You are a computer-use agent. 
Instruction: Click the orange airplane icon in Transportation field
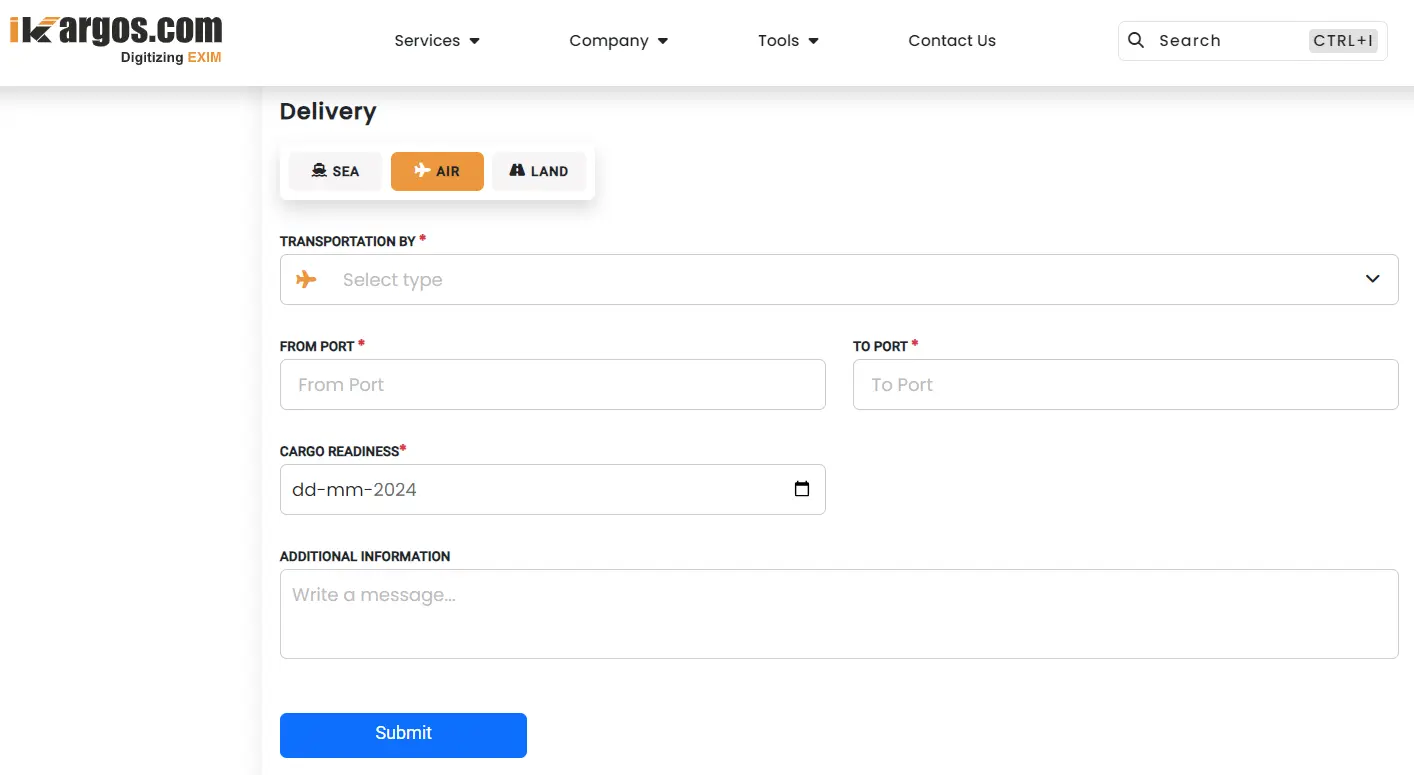coord(307,279)
